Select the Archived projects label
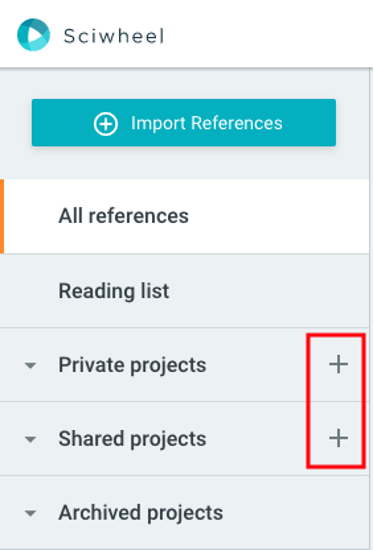This screenshot has height=550, width=374. click(x=141, y=513)
